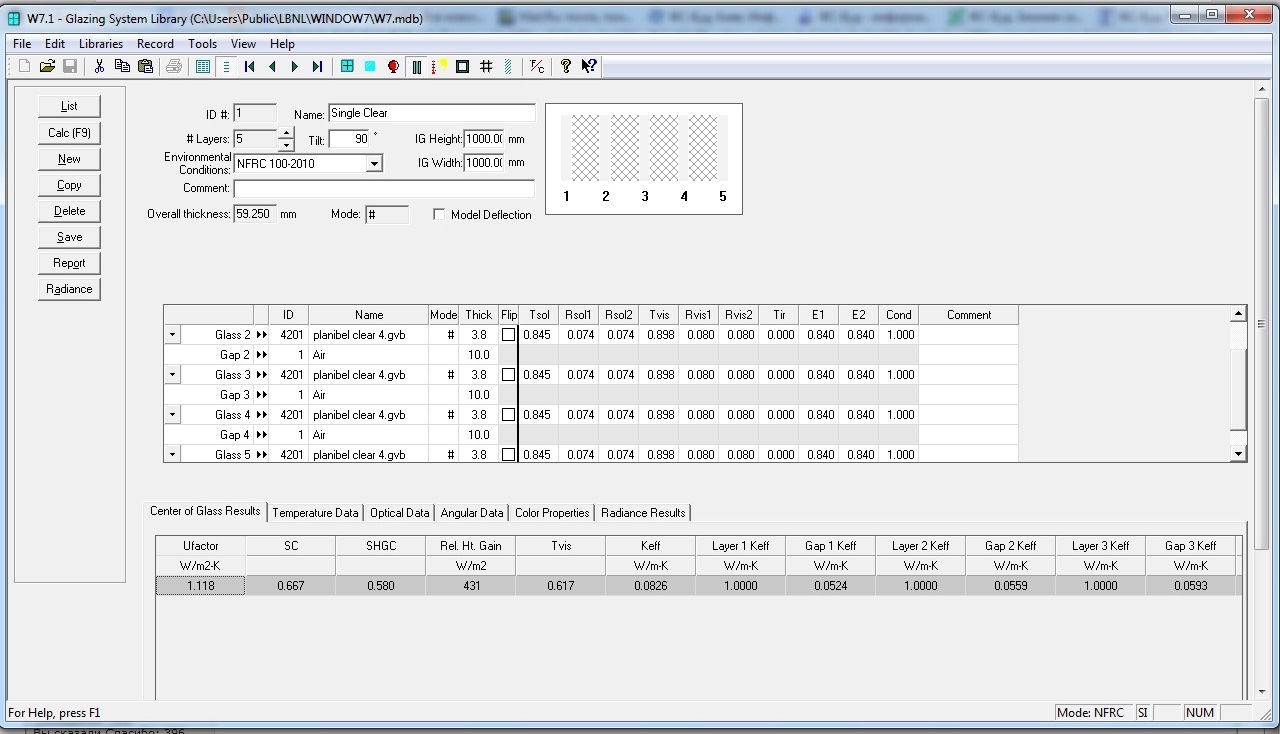Switch to detail view icon in toolbar

226,66
